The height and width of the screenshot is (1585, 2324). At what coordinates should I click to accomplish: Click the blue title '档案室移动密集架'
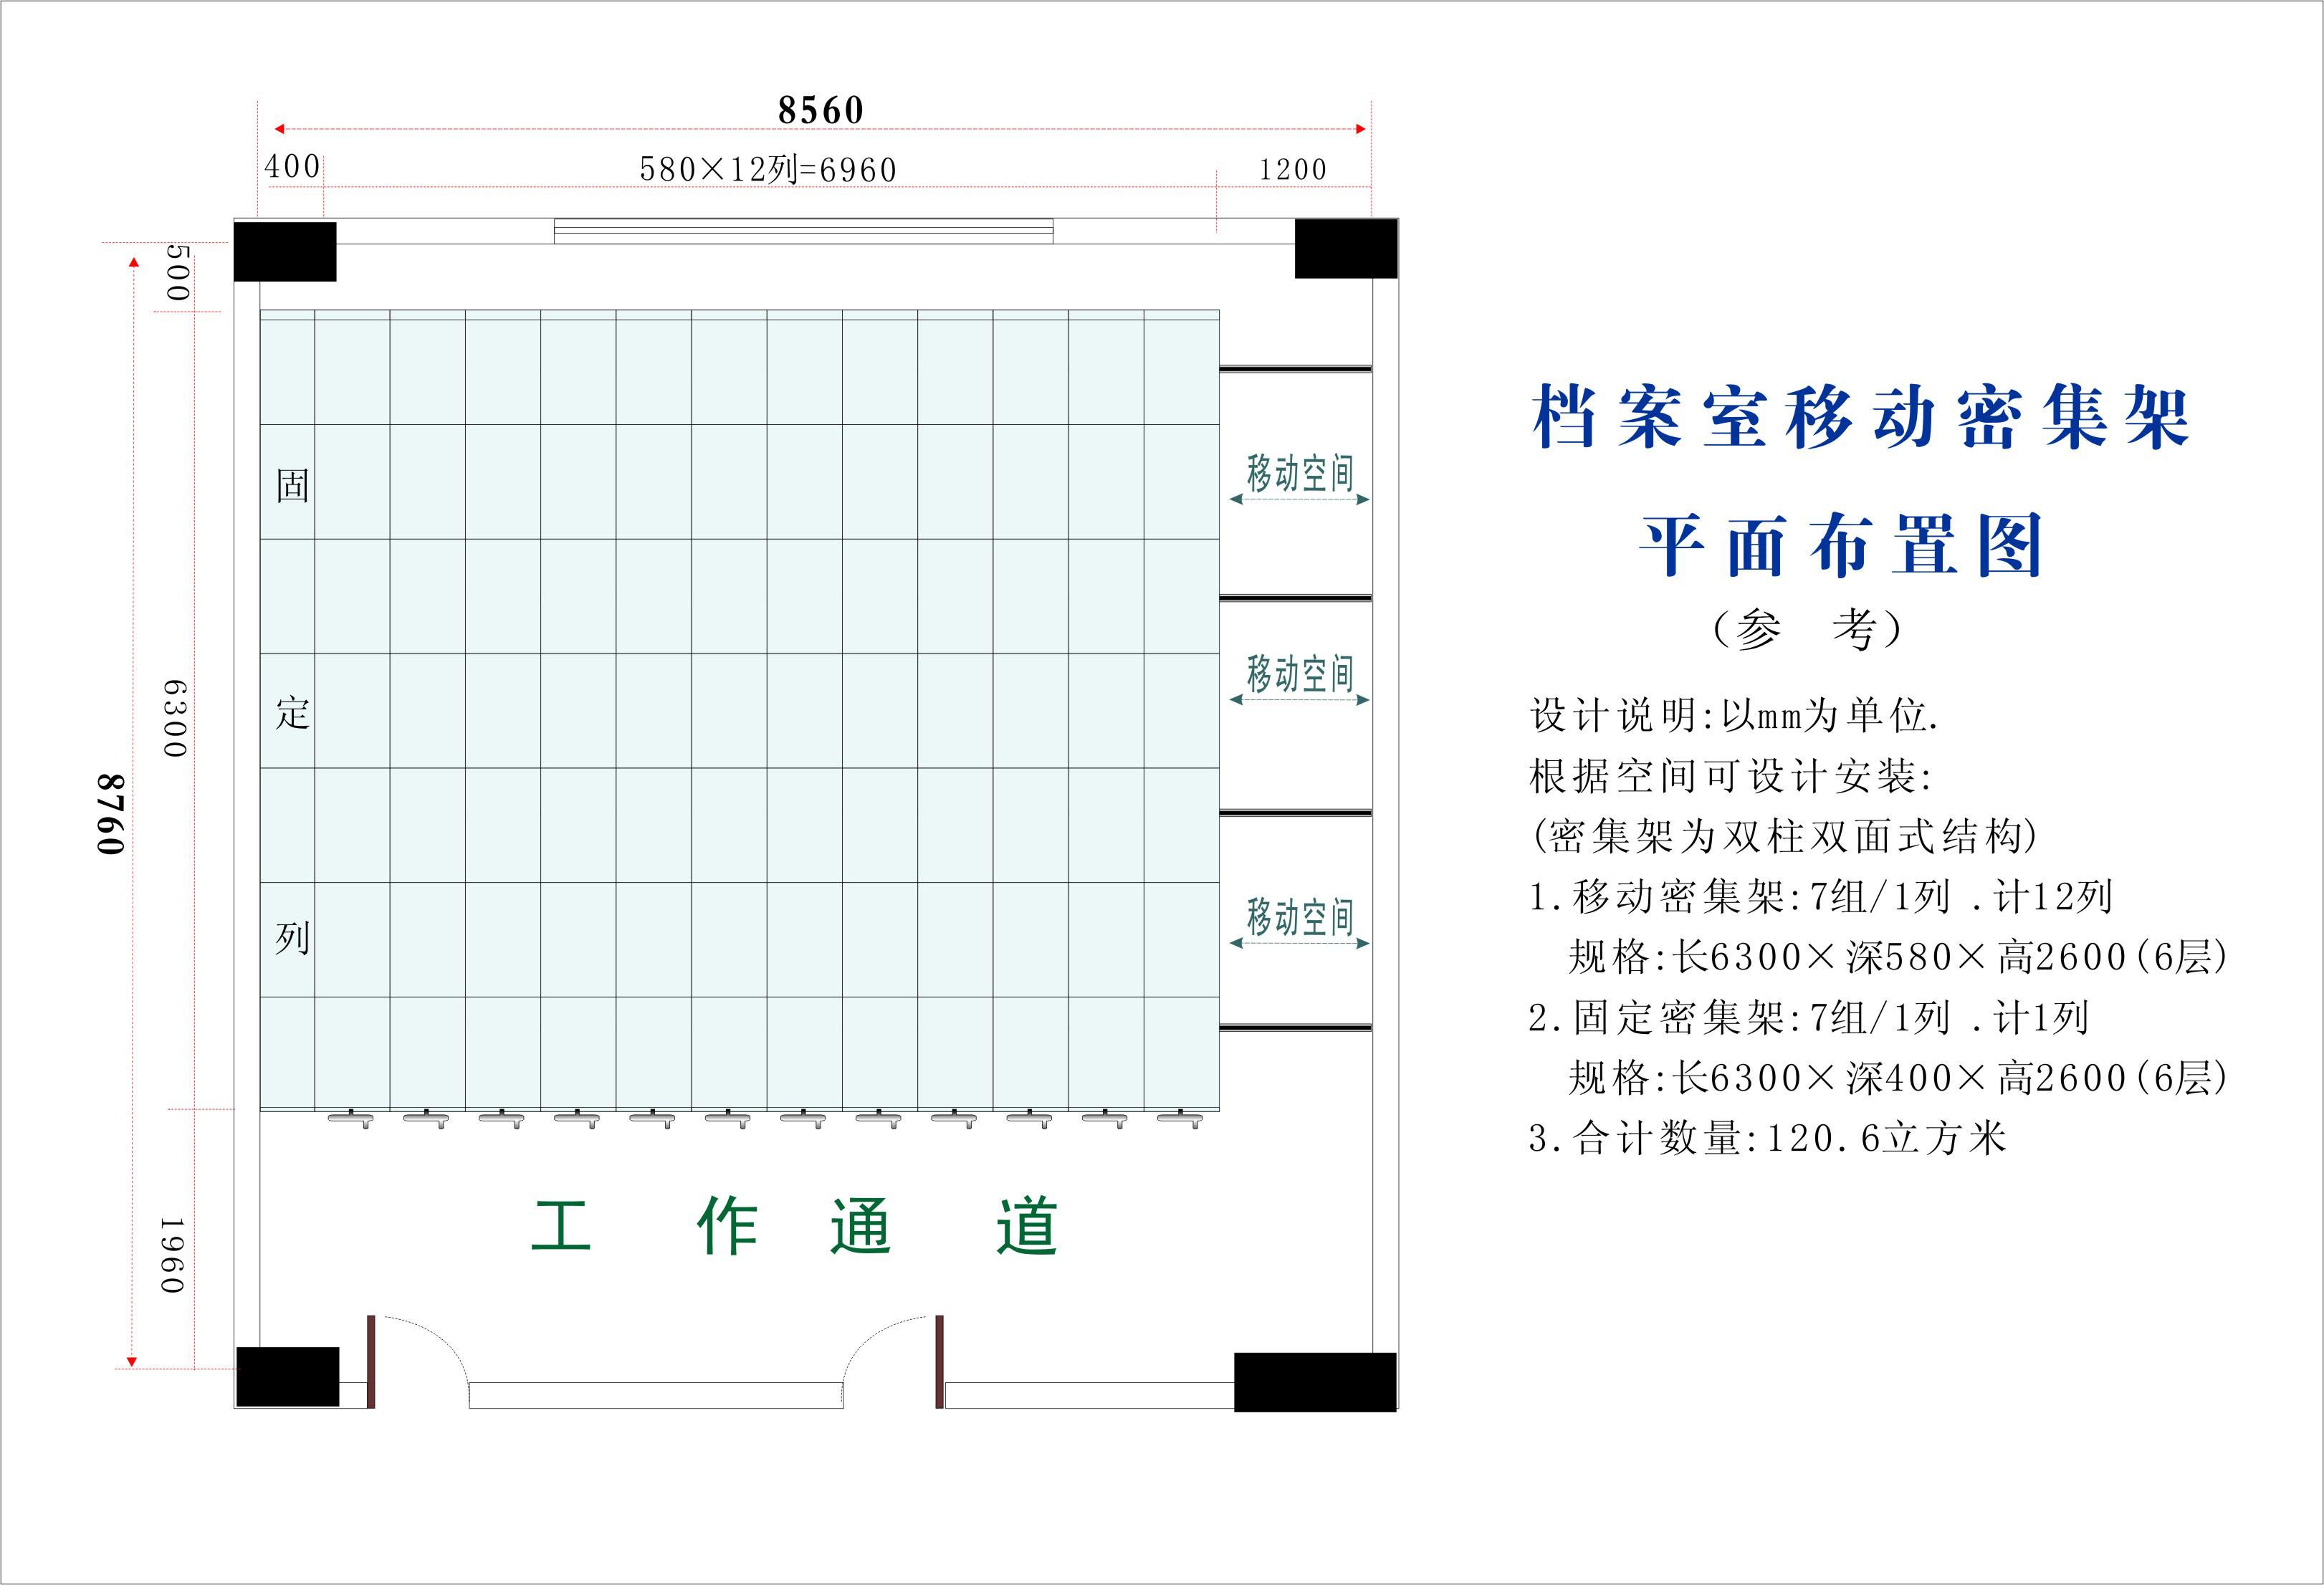1861,417
